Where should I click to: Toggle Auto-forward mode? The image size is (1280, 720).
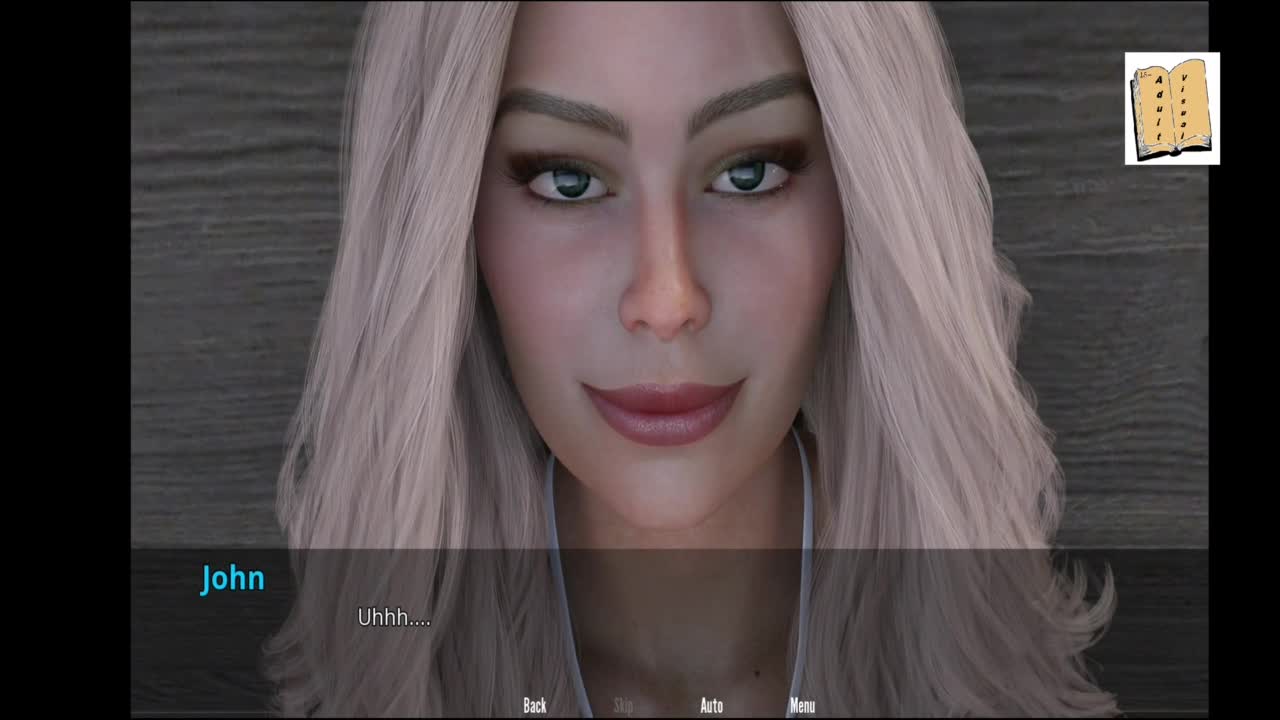[x=711, y=706]
